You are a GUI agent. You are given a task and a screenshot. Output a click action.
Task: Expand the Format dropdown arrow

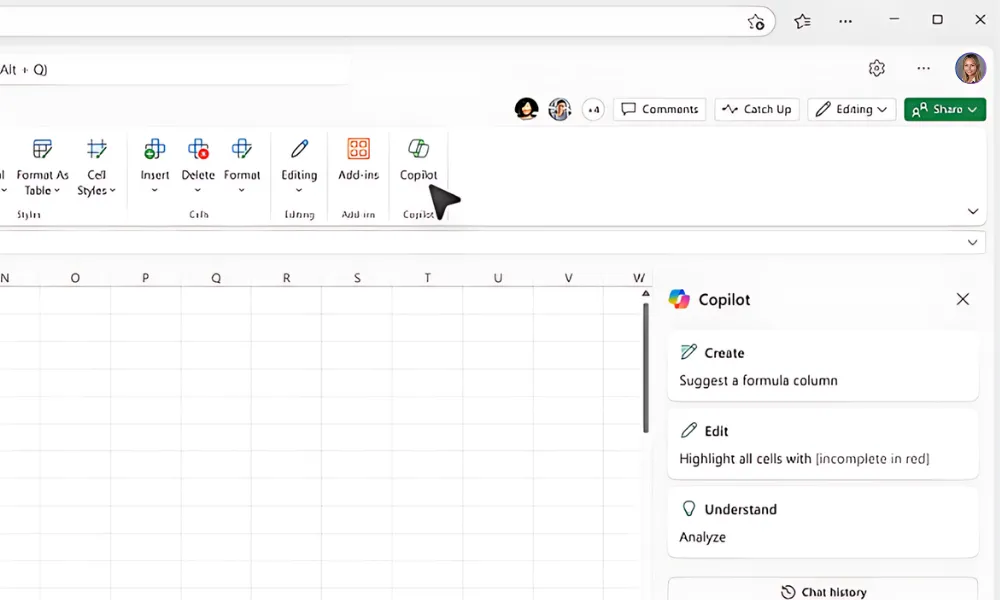click(x=242, y=190)
